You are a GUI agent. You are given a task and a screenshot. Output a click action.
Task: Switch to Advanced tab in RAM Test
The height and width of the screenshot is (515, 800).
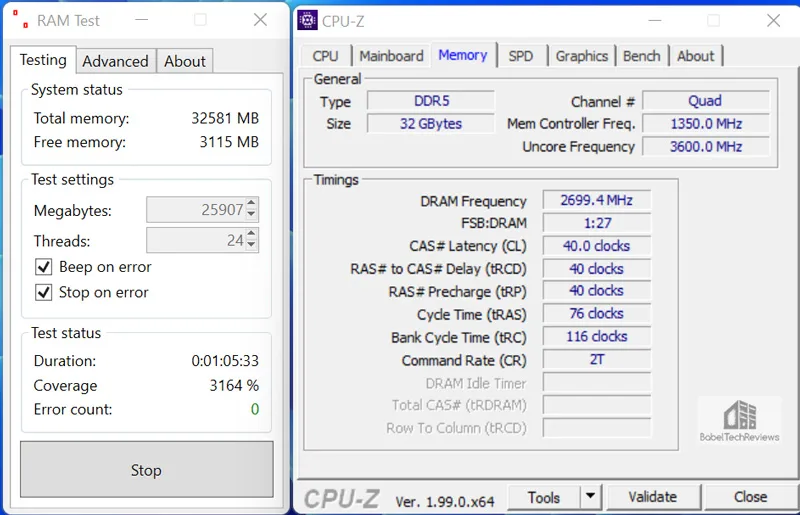point(115,61)
